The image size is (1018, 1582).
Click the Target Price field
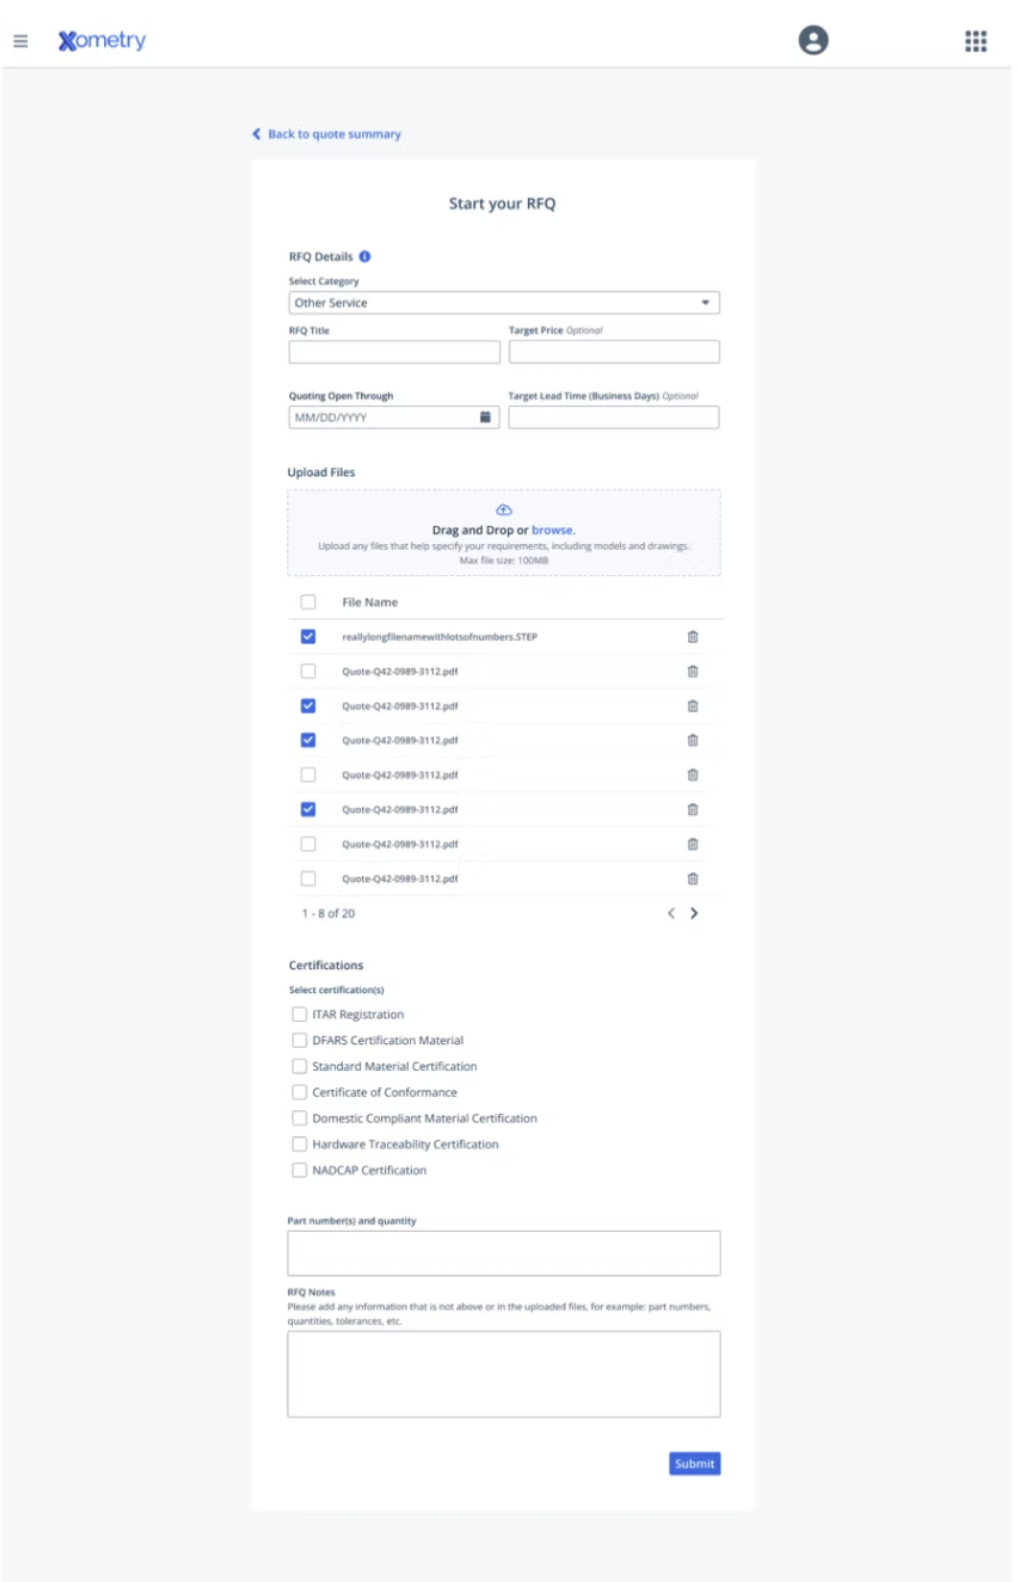coord(614,352)
